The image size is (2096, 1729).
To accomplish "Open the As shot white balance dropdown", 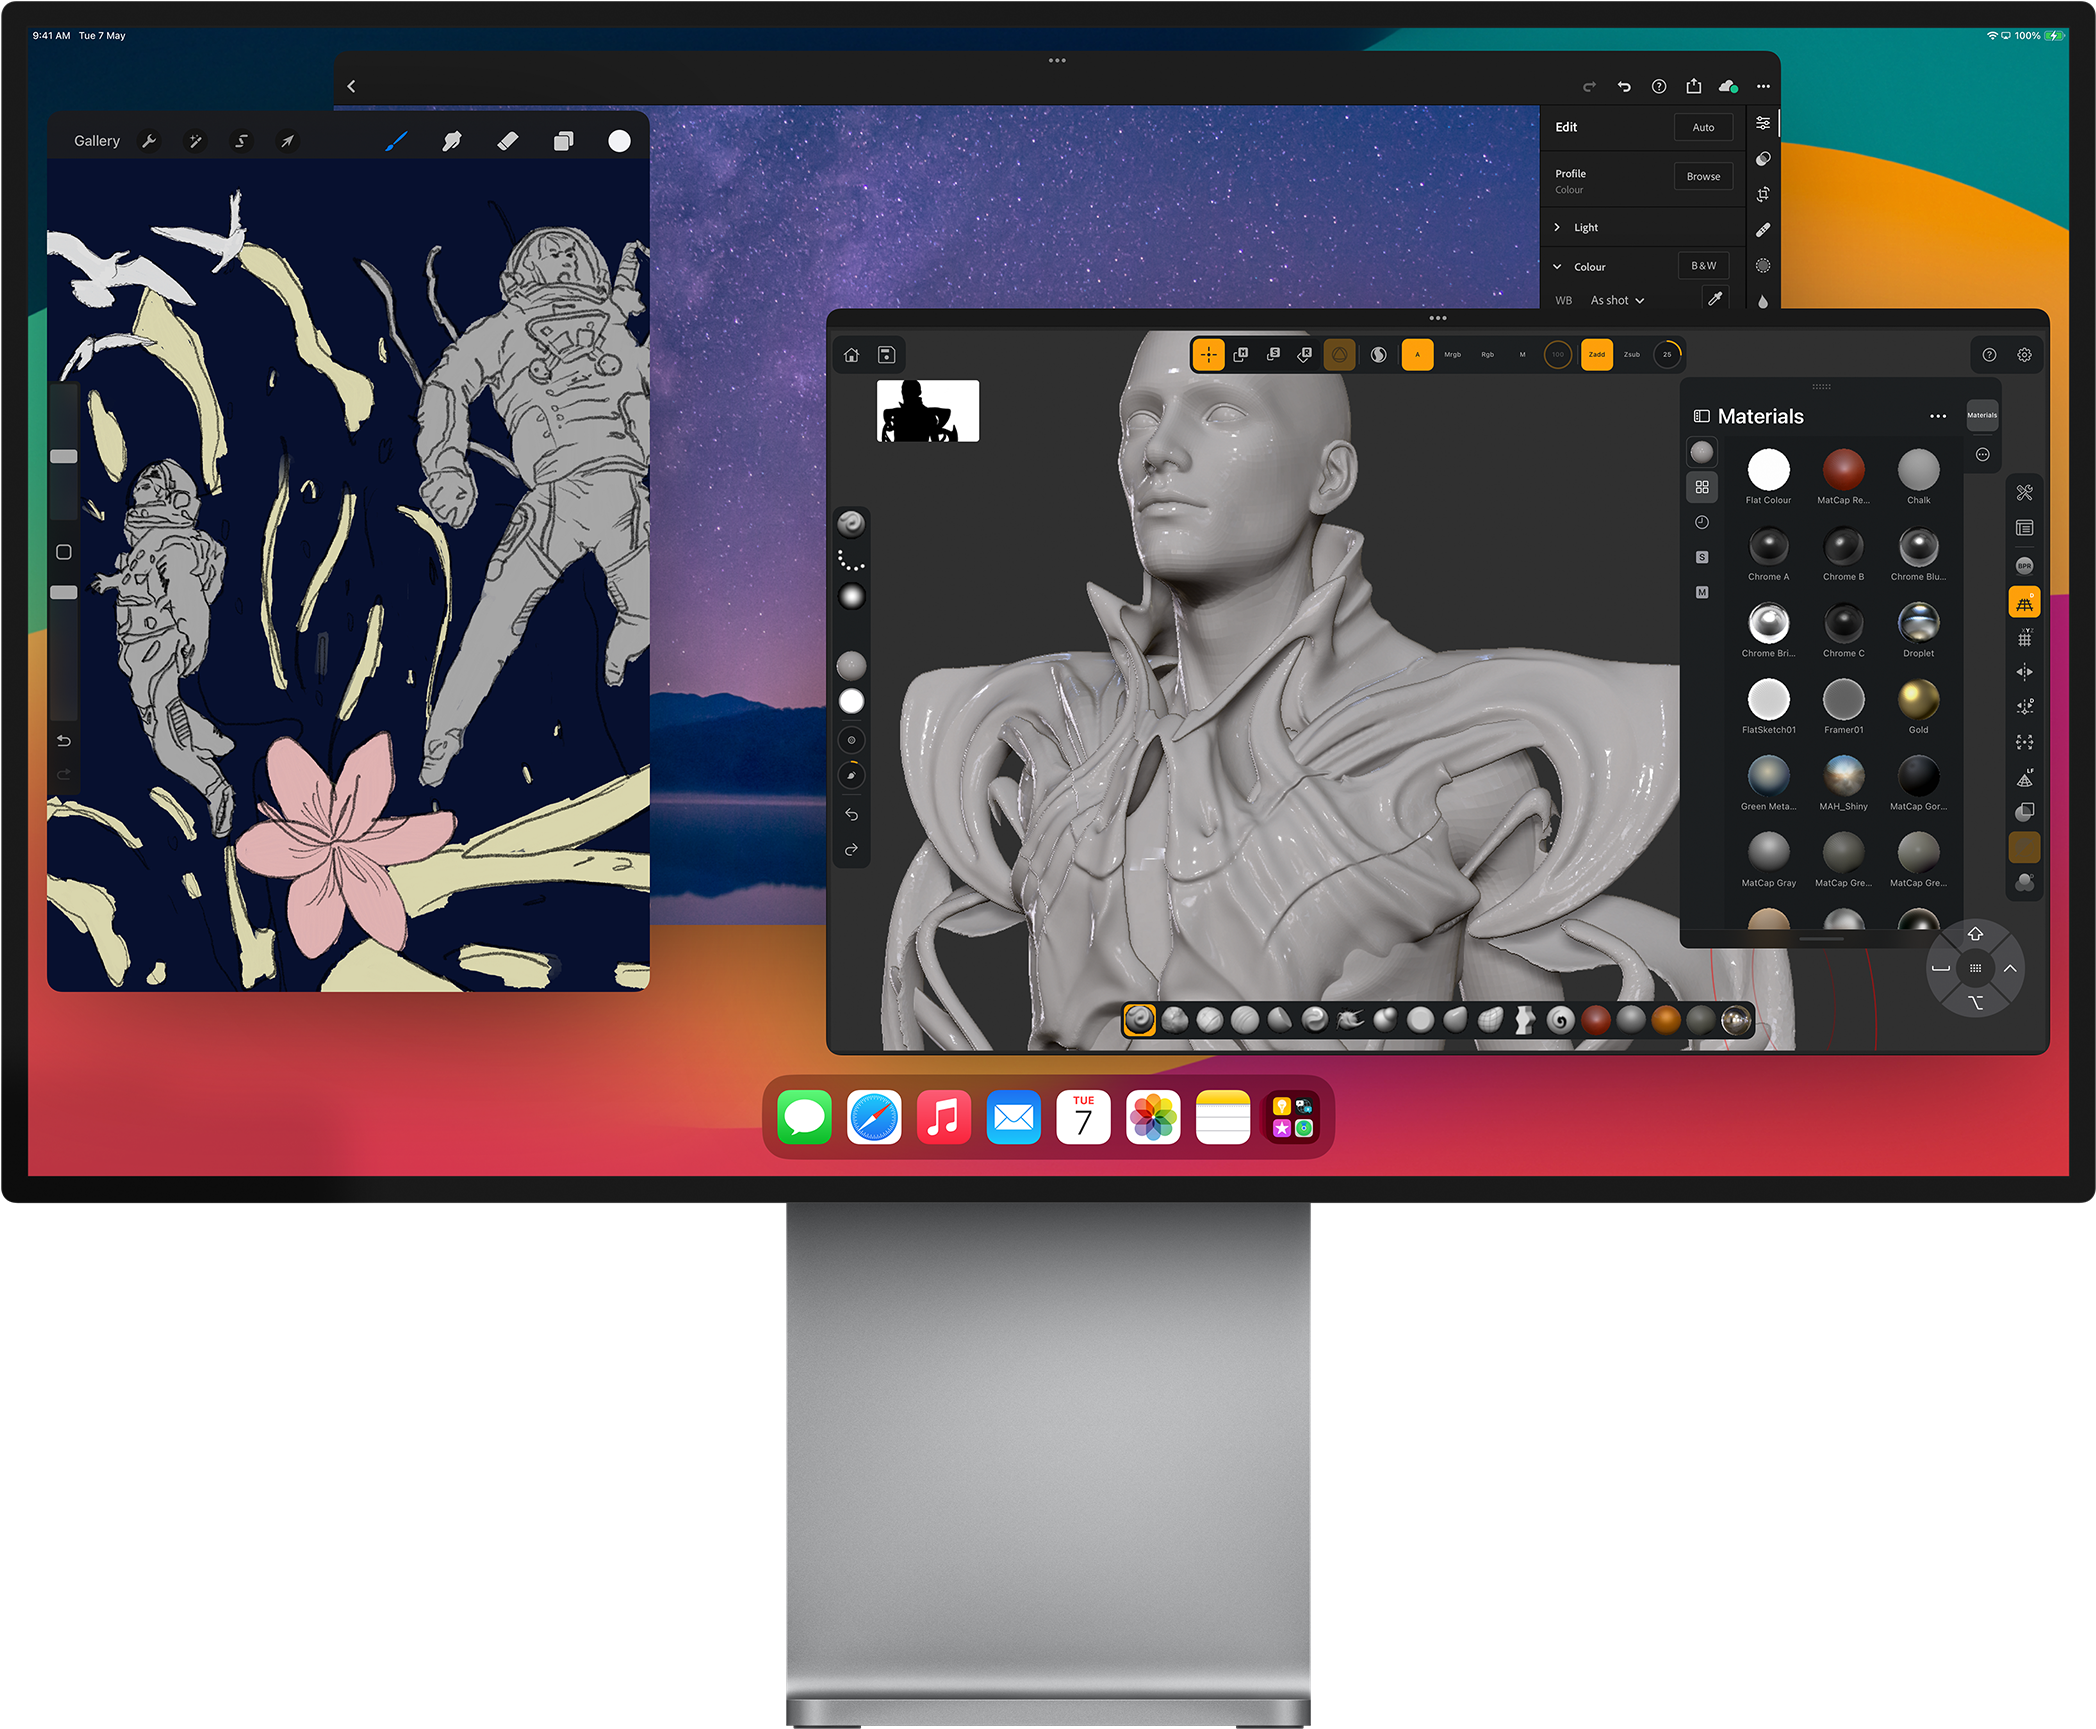I will pos(1617,300).
